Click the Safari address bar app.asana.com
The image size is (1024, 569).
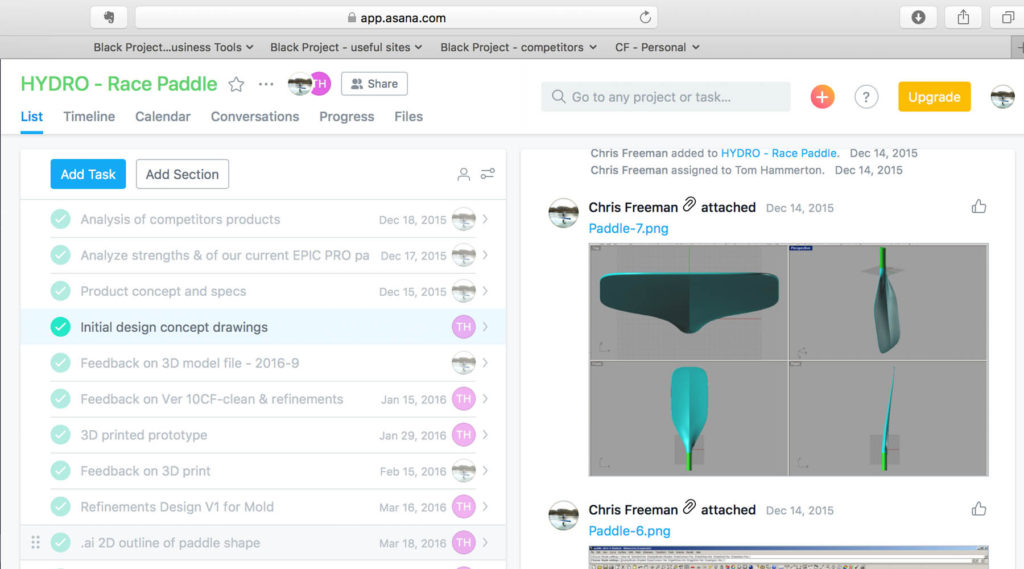click(x=396, y=18)
